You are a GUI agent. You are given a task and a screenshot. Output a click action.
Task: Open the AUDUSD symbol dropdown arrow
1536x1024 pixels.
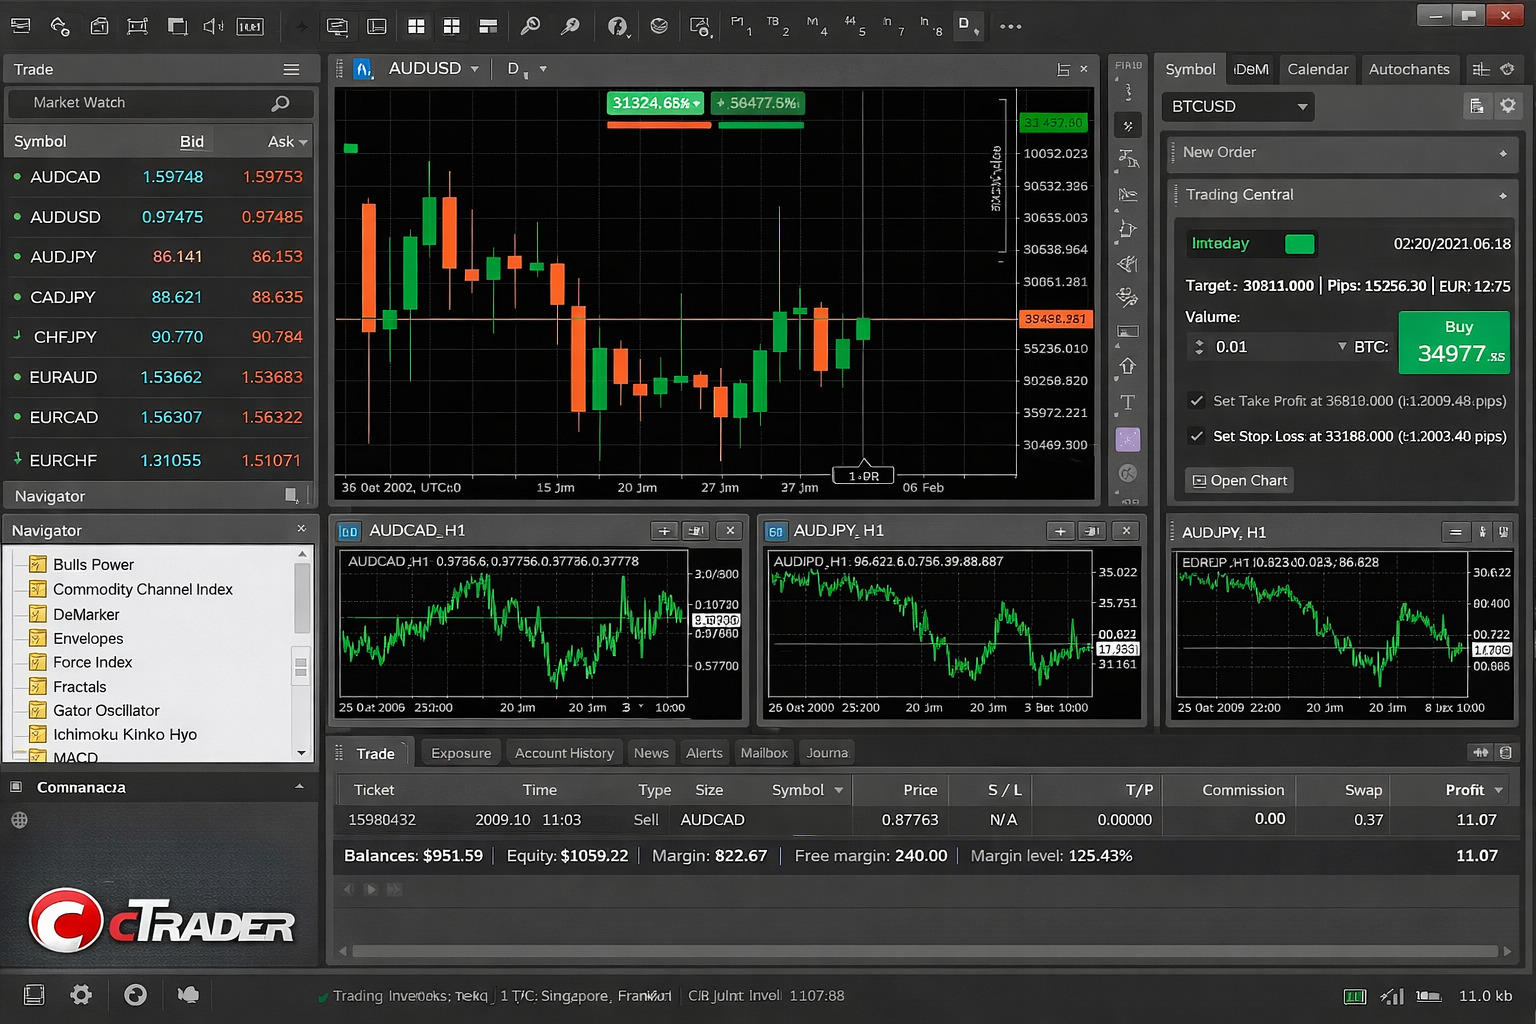coord(474,69)
